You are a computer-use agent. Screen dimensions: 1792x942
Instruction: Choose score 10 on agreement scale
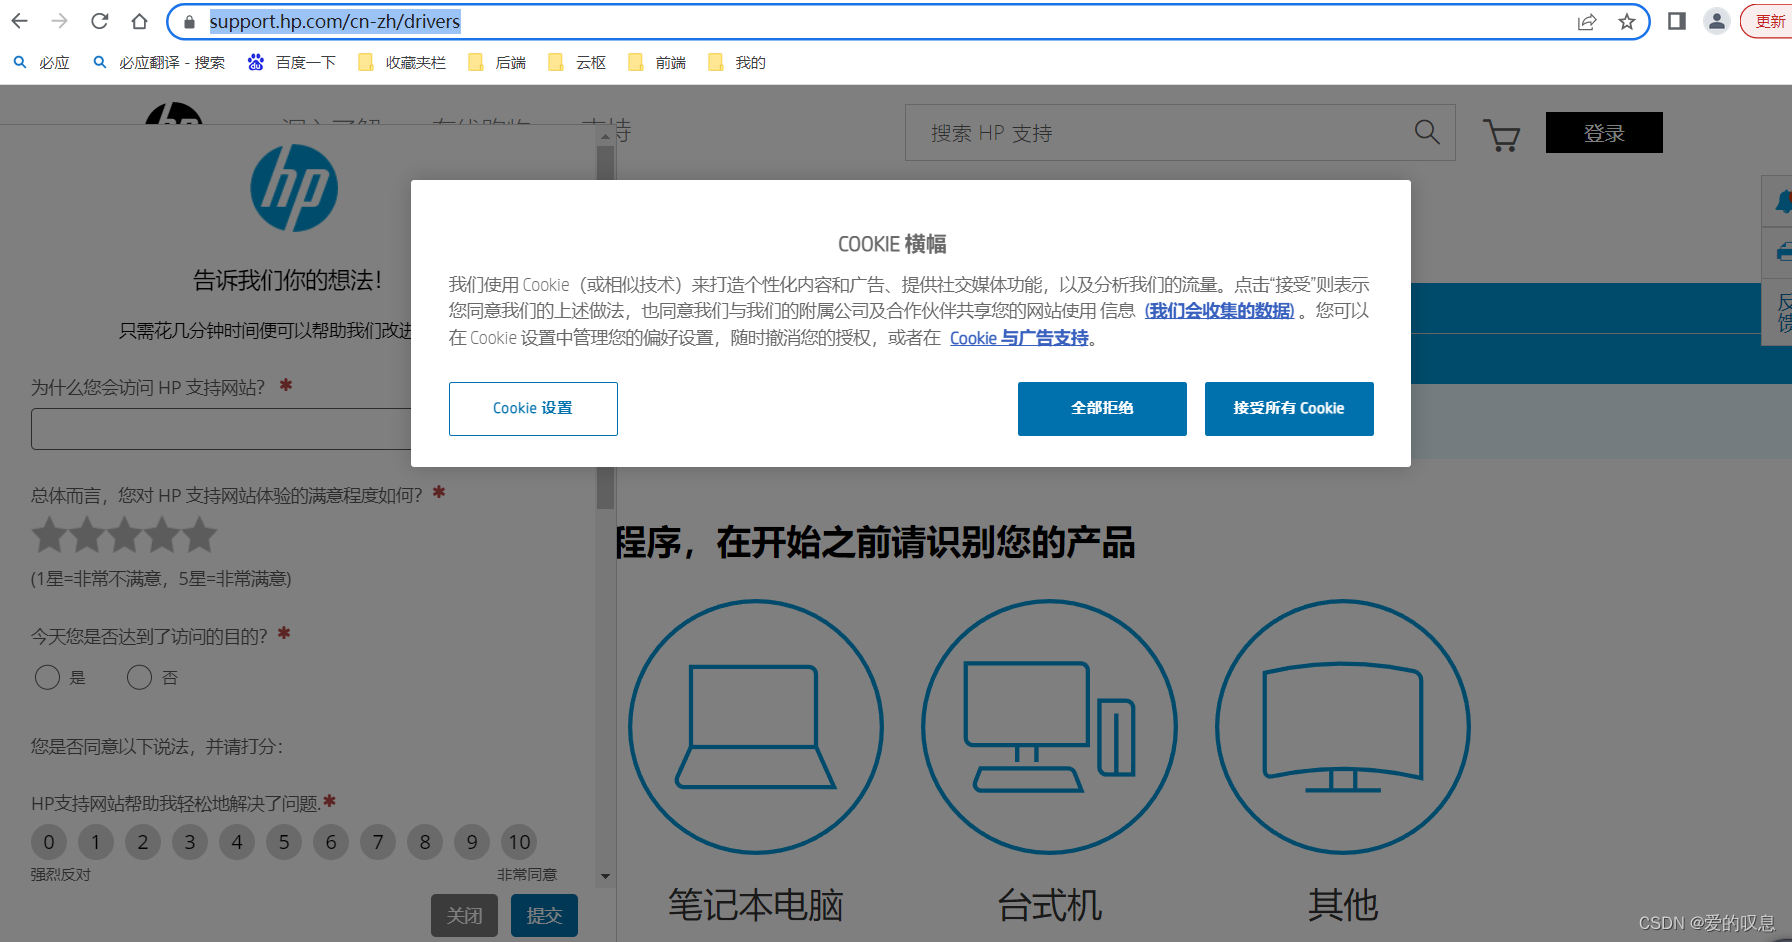[x=519, y=842]
